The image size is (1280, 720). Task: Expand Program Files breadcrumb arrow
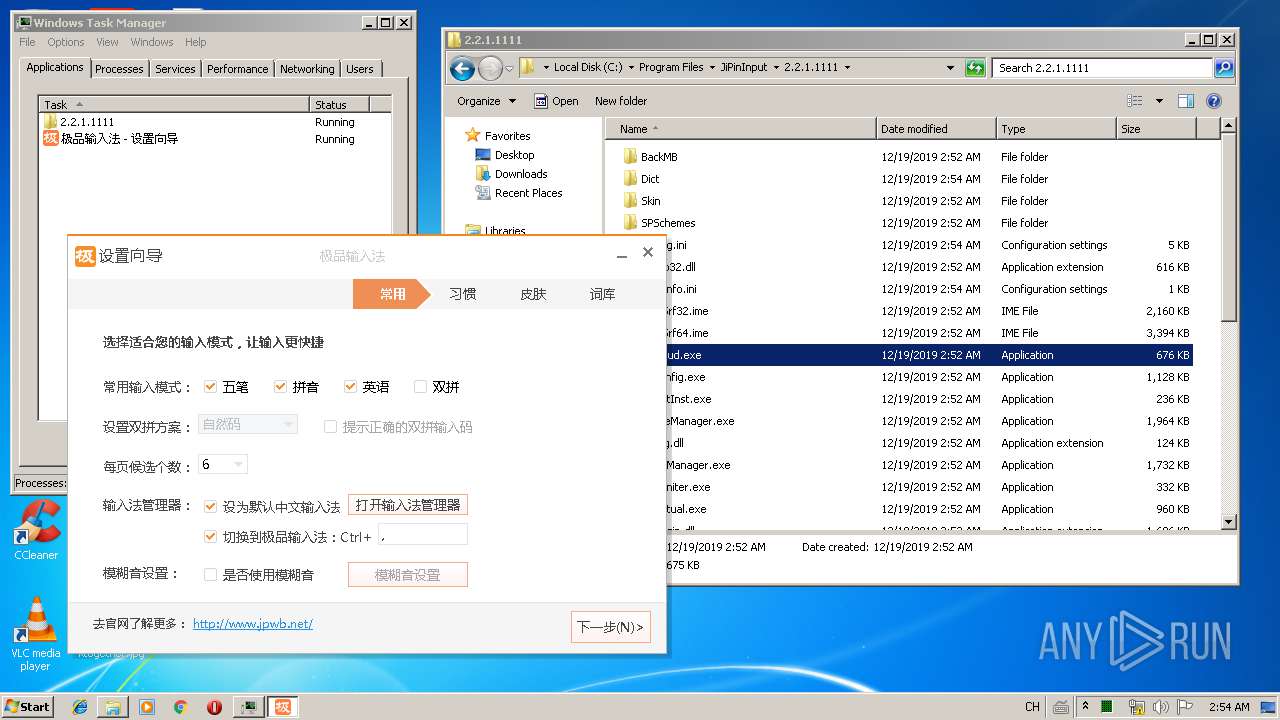click(713, 68)
